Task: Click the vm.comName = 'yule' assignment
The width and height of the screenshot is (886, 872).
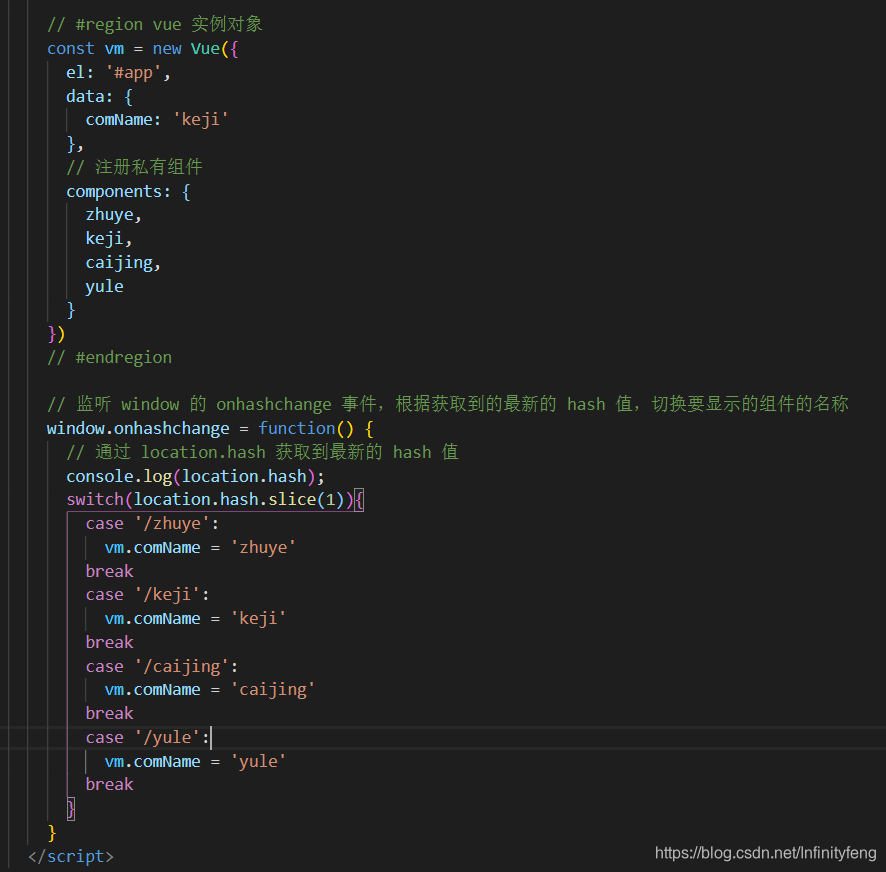Action: 196,762
